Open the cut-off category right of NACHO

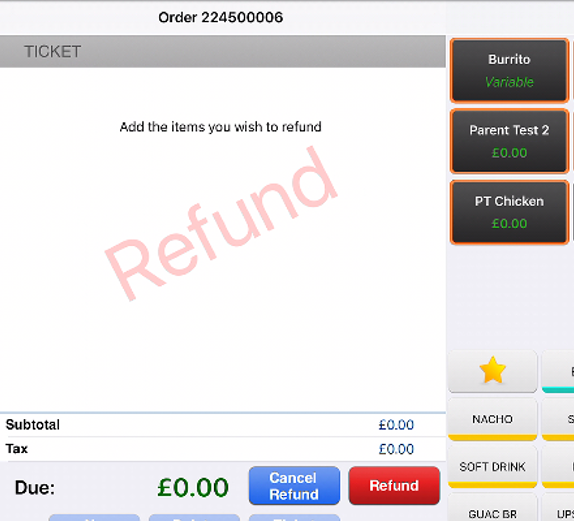(558, 419)
